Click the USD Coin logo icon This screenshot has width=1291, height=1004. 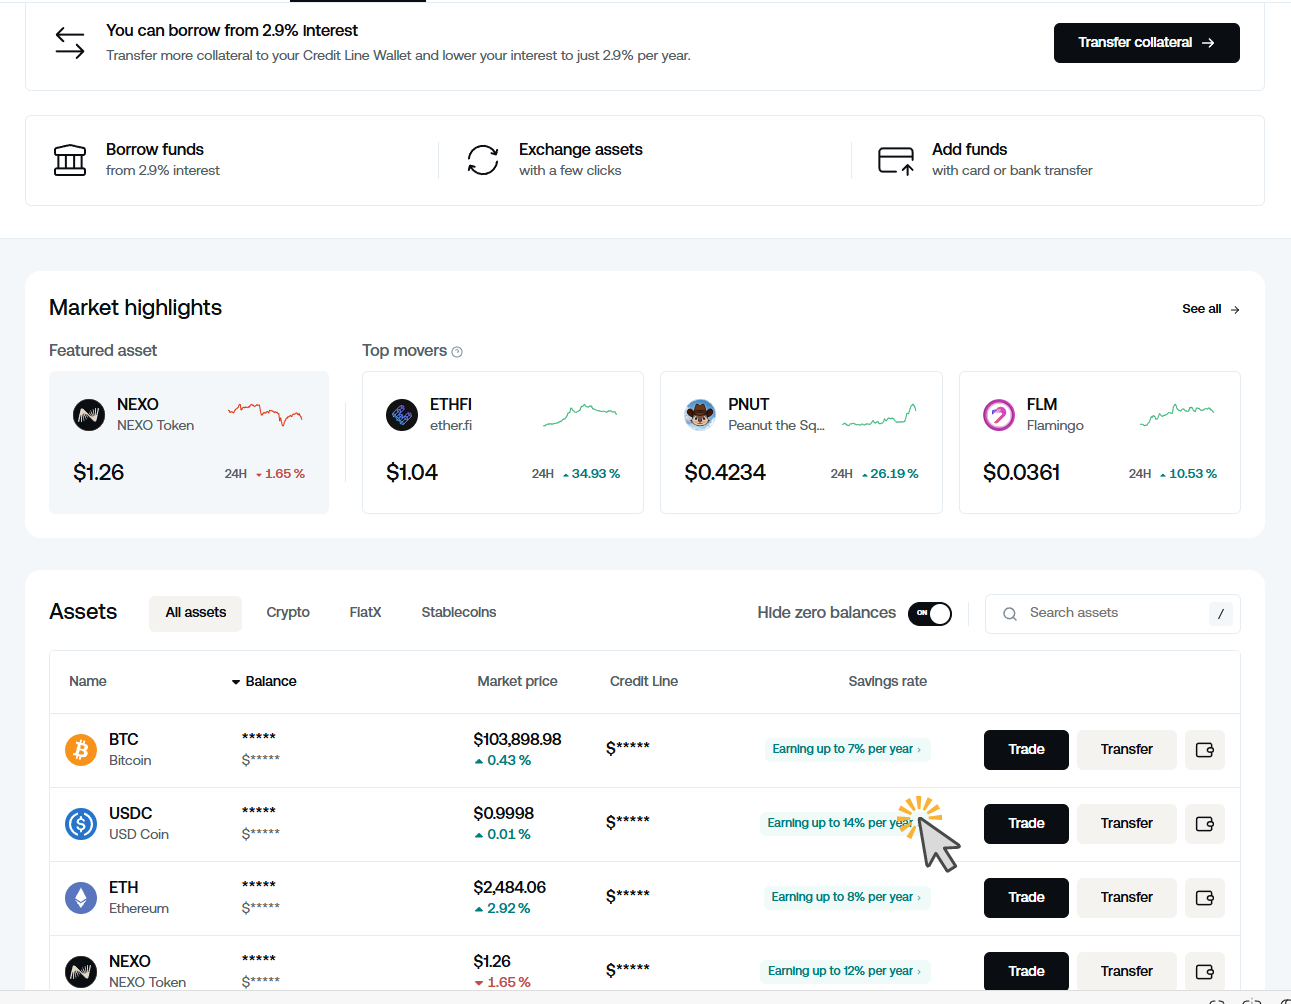(81, 823)
